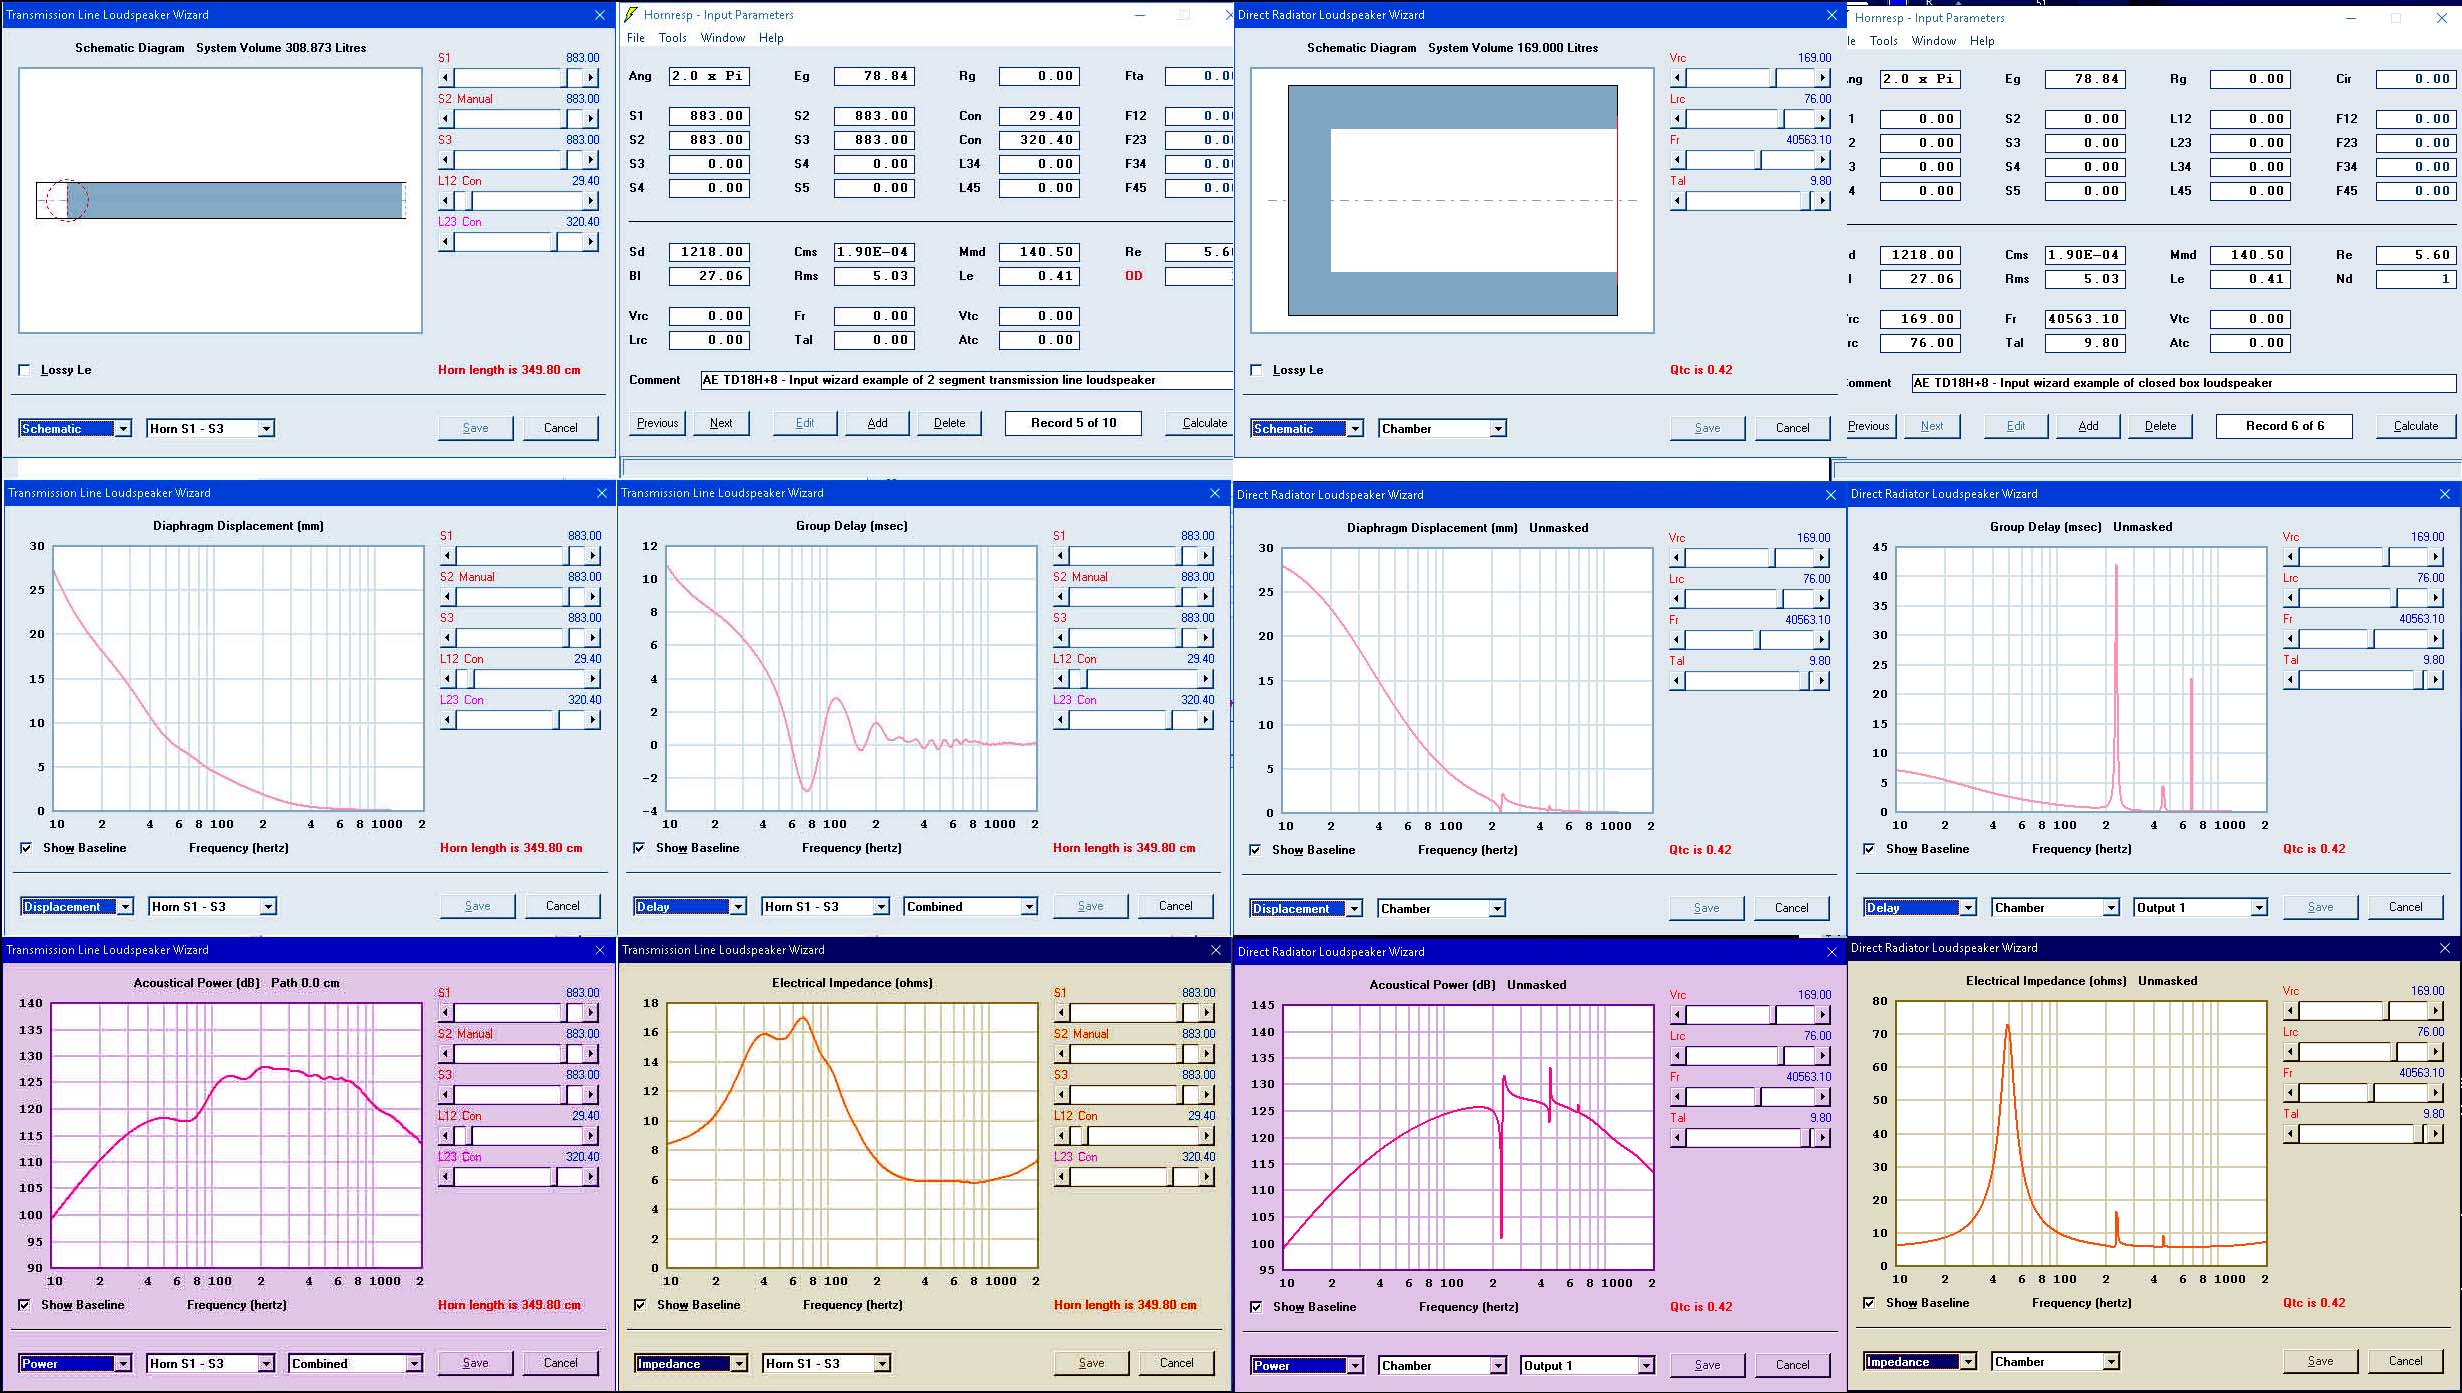The width and height of the screenshot is (2462, 1393).
Task: Open the Delay dropdown in the Group Delay Unmasked window
Action: [x=1968, y=907]
